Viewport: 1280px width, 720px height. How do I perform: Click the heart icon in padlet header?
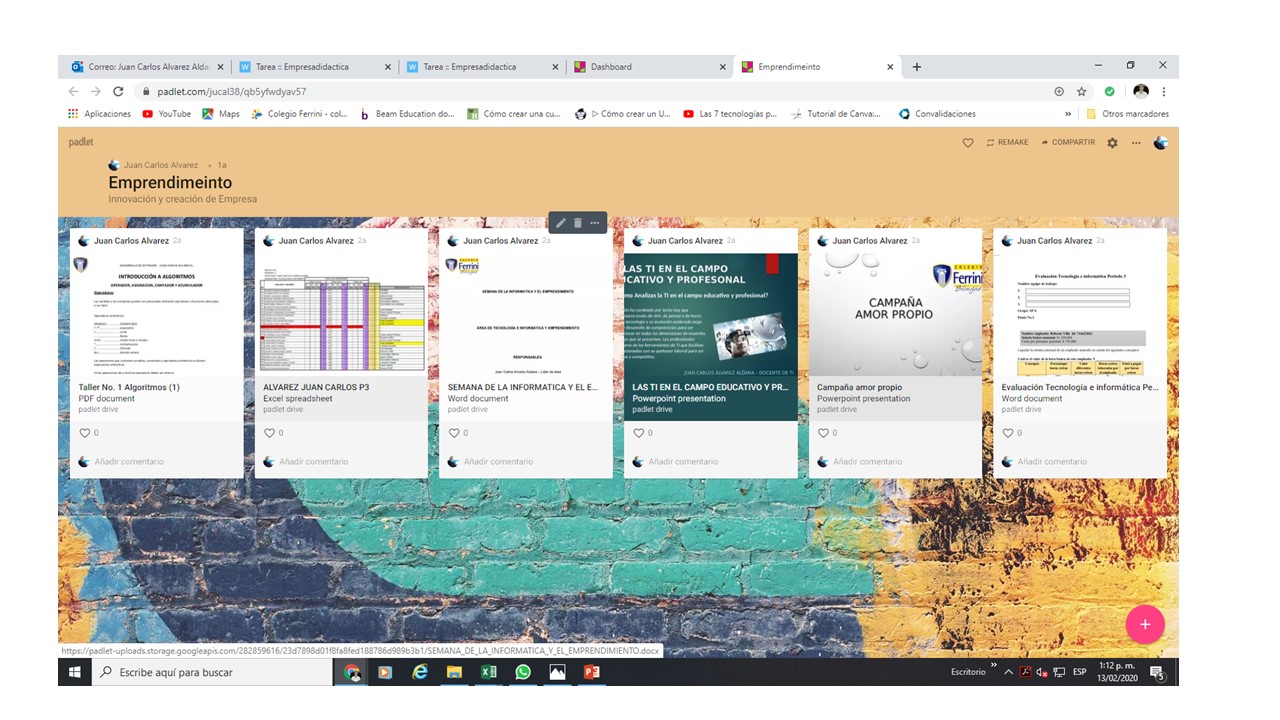tap(967, 143)
